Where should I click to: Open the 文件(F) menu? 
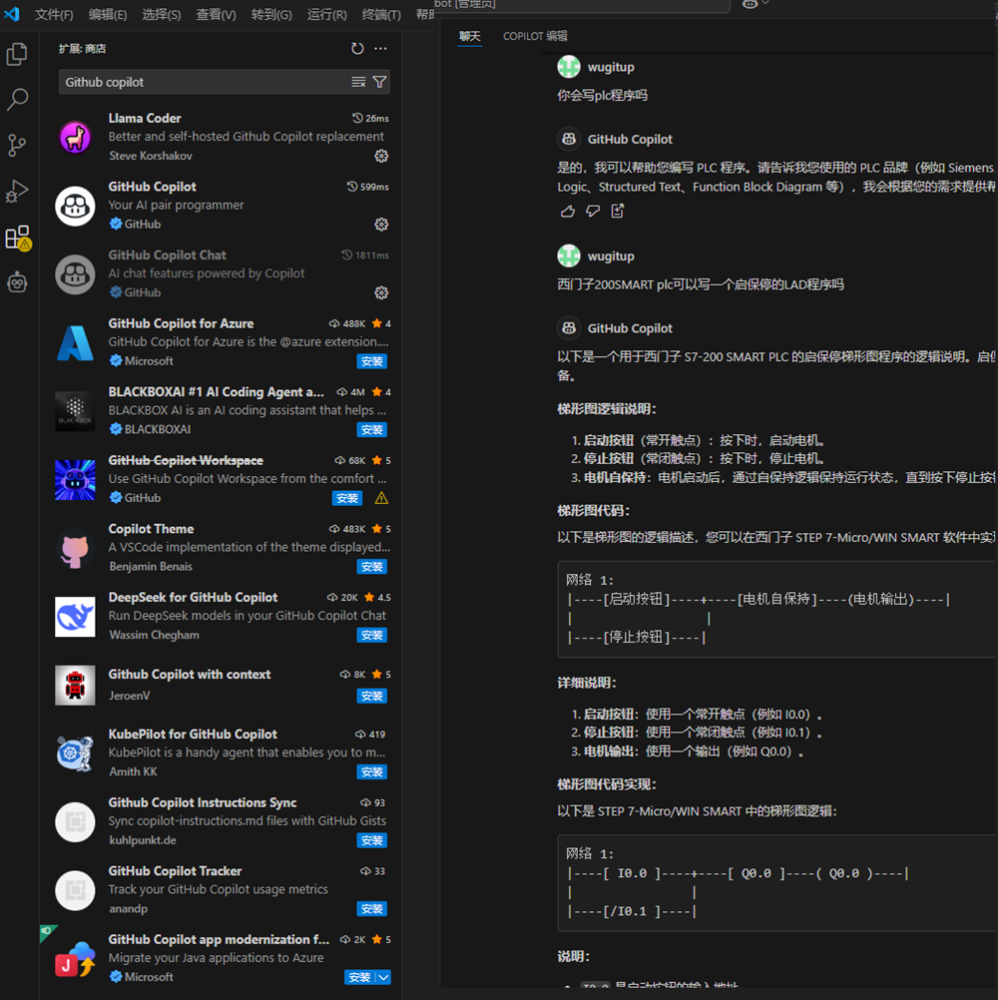click(54, 14)
